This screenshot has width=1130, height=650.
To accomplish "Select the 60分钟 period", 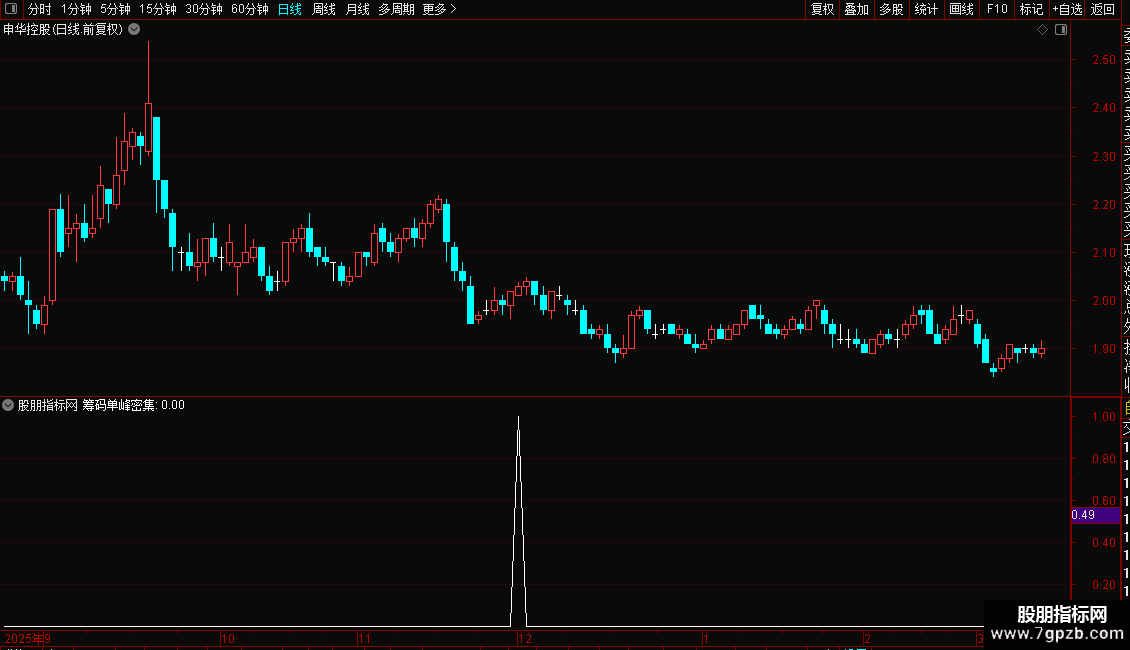I will (x=249, y=9).
